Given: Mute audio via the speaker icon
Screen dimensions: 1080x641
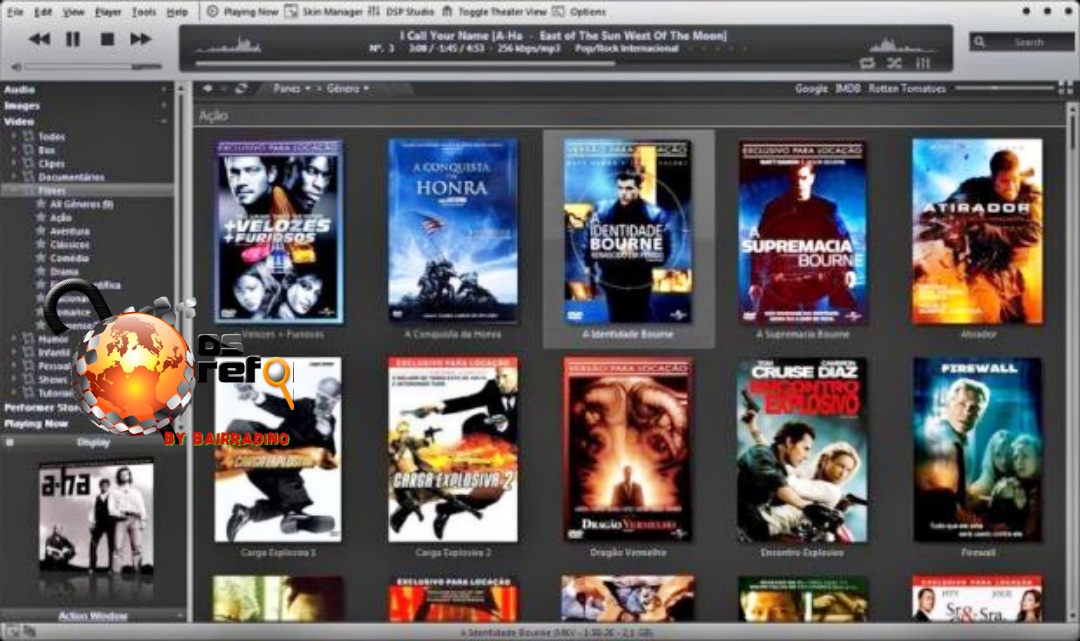Looking at the screenshot, I should pyautogui.click(x=17, y=67).
